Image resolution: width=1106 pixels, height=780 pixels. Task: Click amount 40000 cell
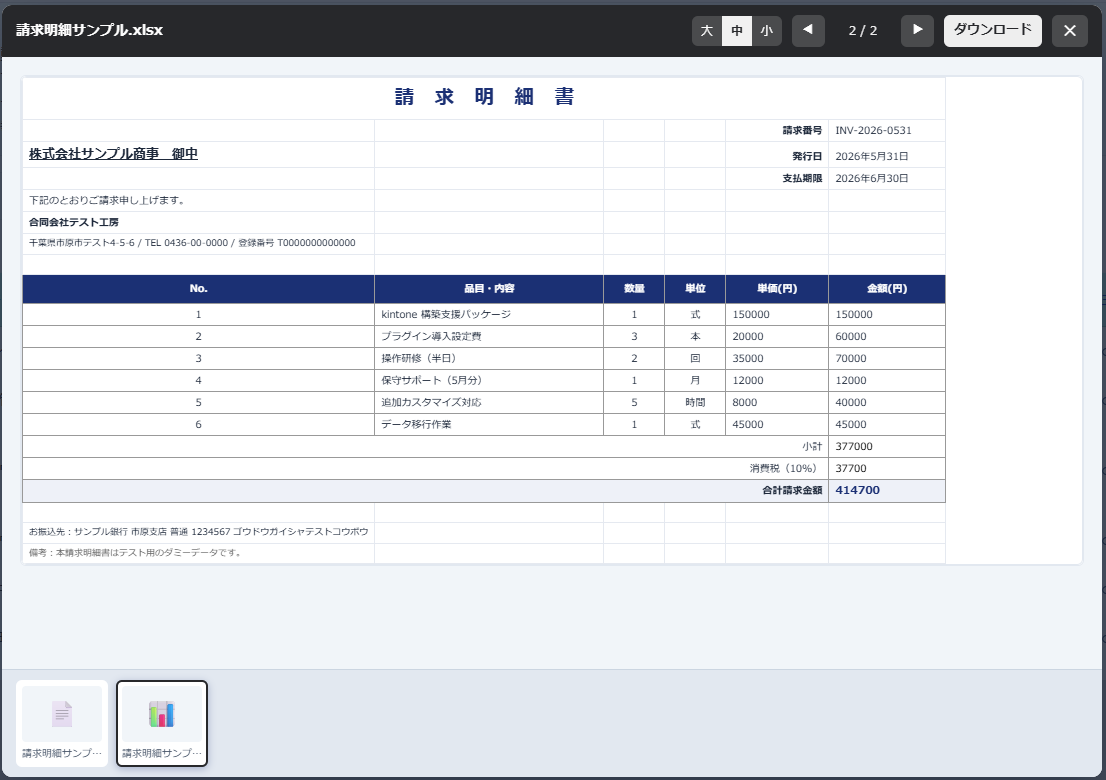tap(887, 402)
